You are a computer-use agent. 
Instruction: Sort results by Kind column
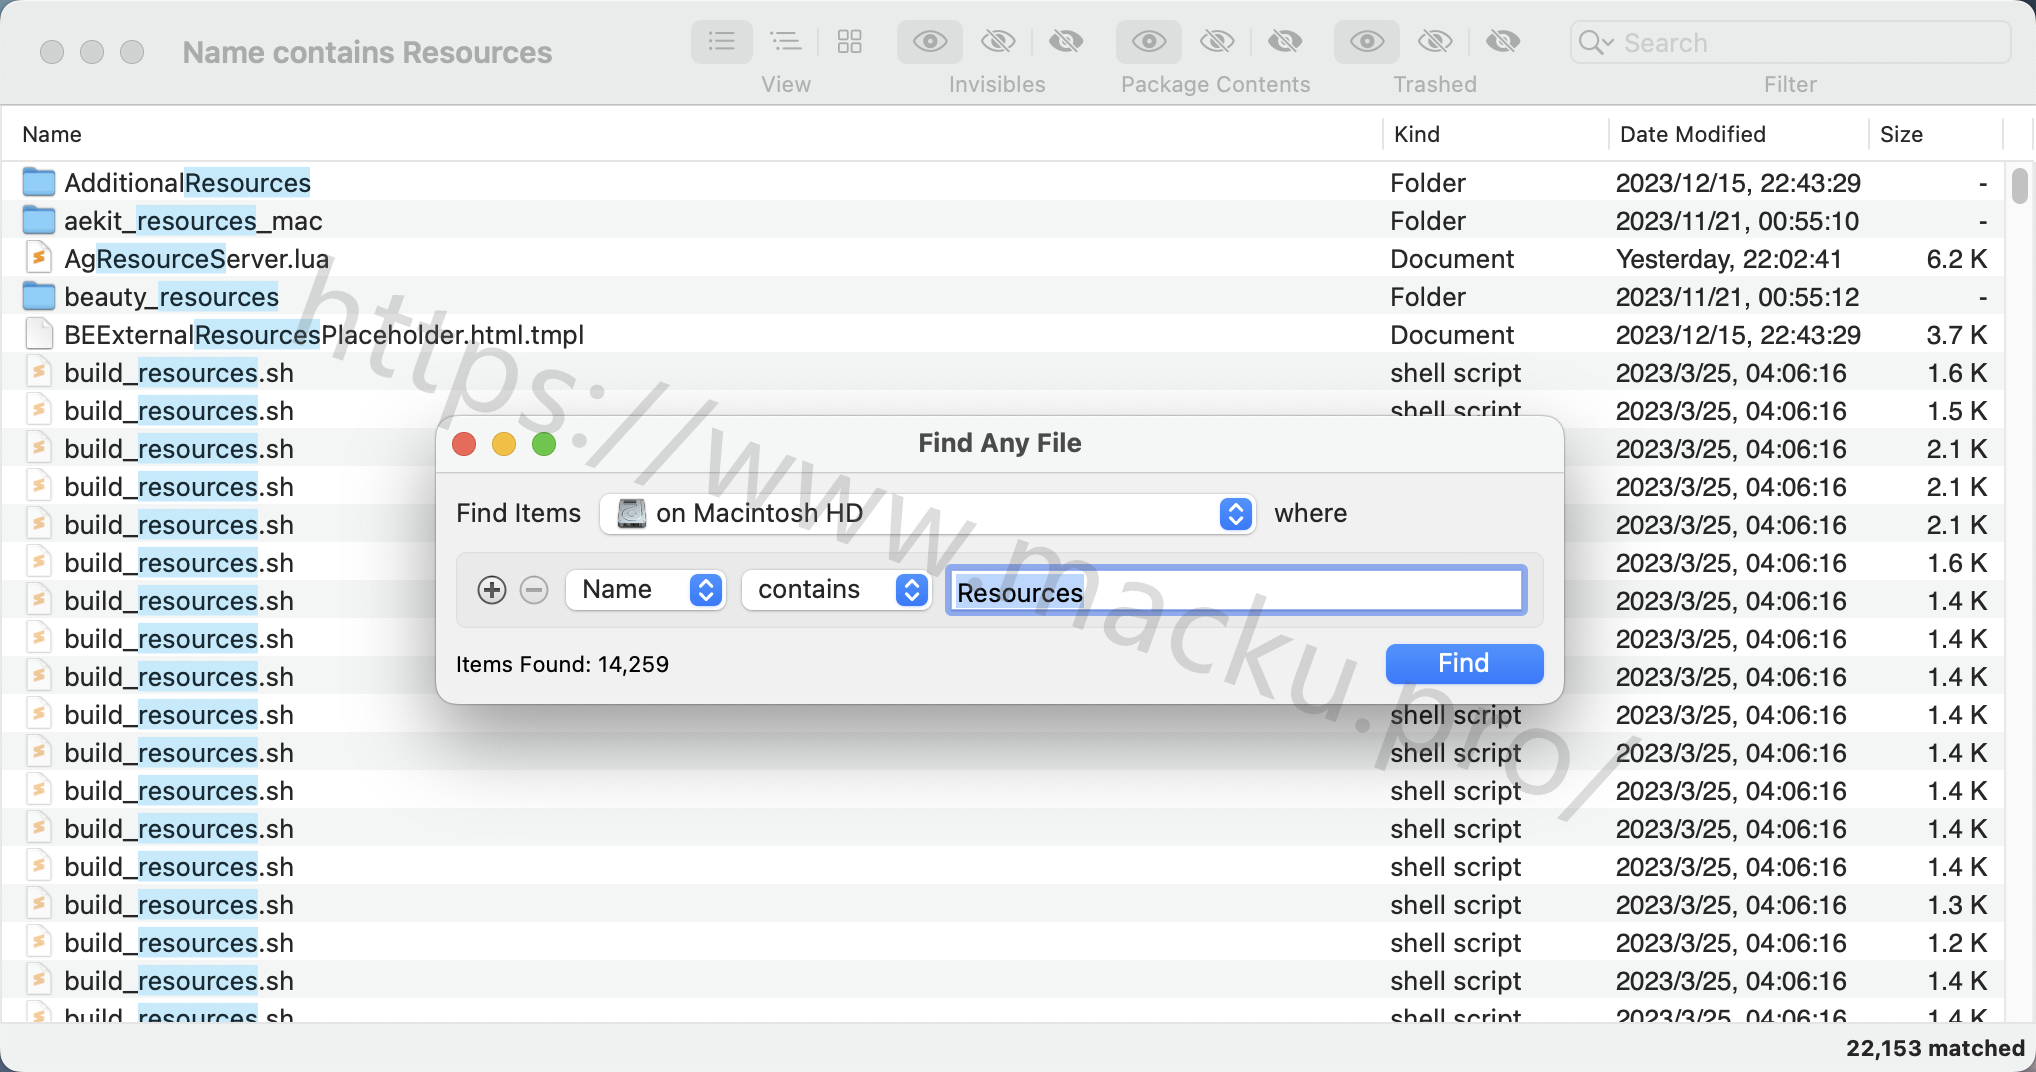coord(1496,134)
